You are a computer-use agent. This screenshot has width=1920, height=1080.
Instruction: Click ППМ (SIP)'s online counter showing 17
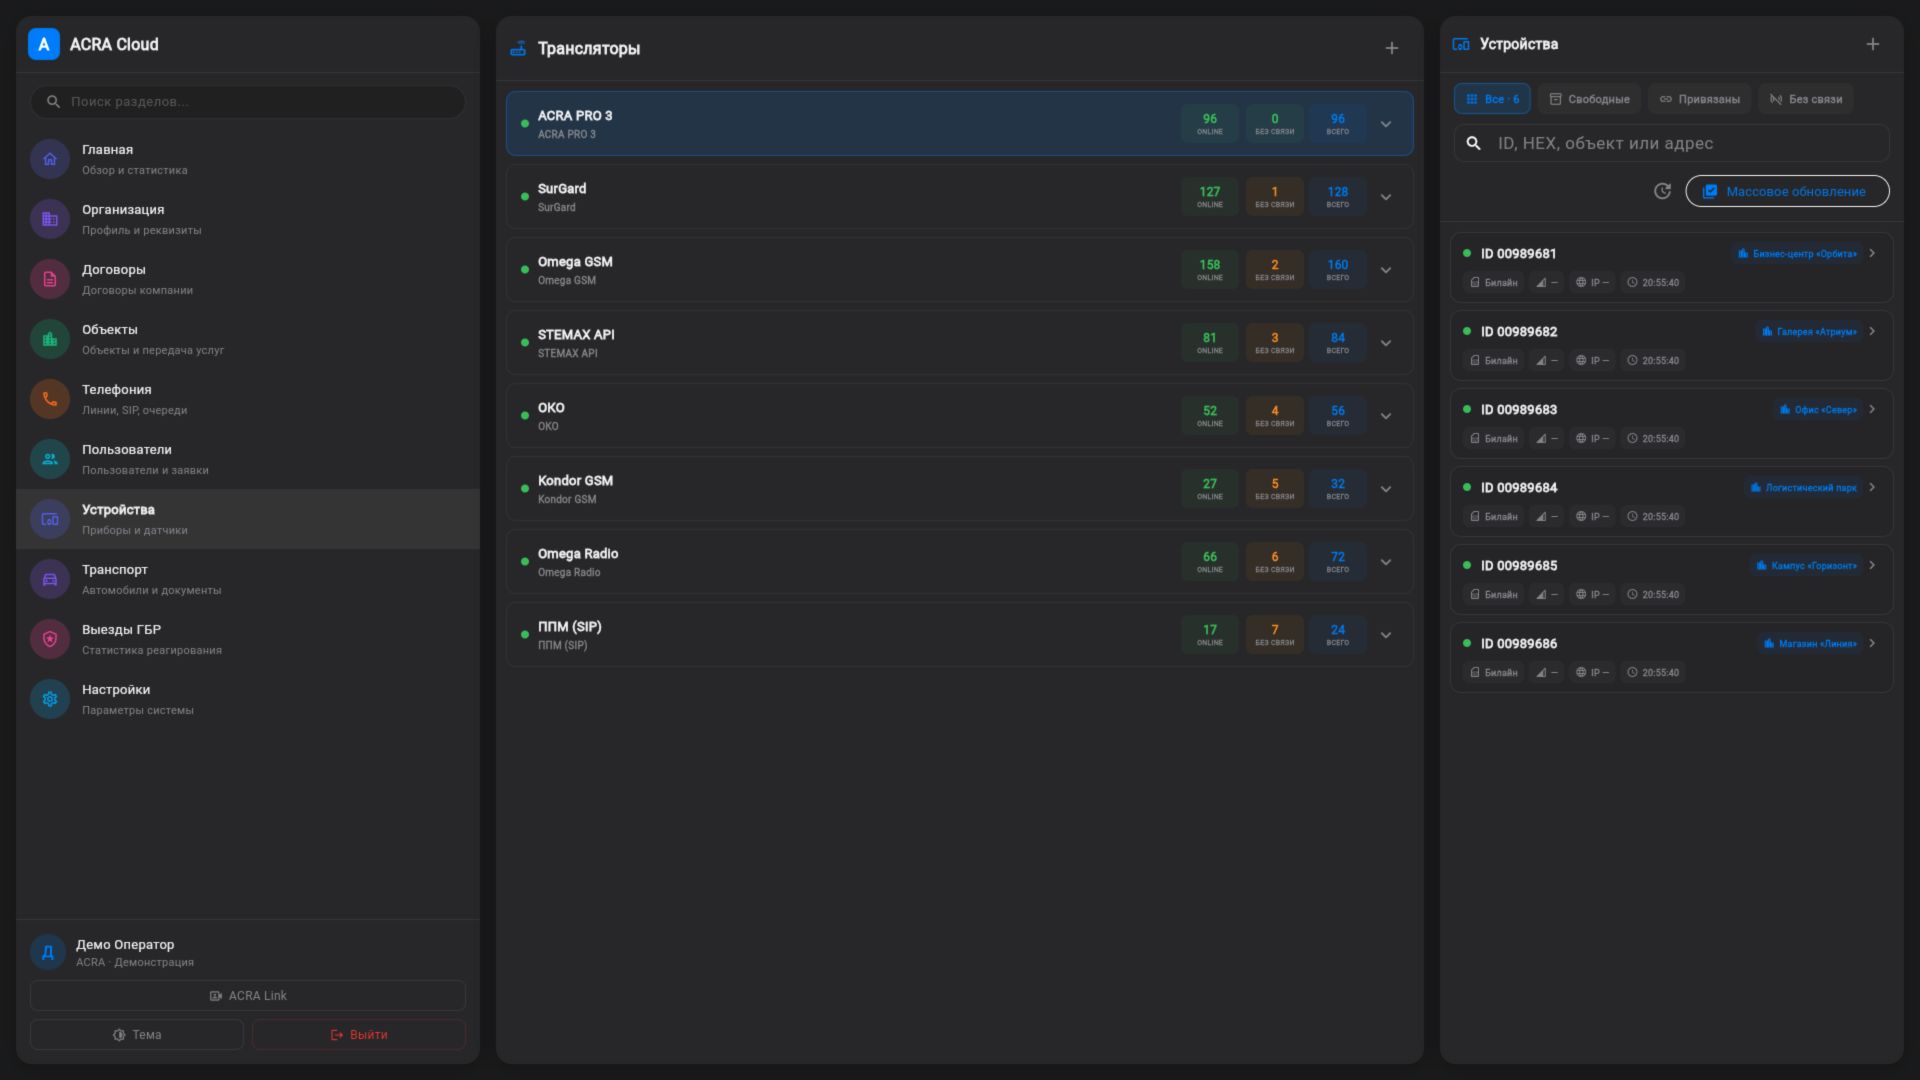pyautogui.click(x=1210, y=635)
